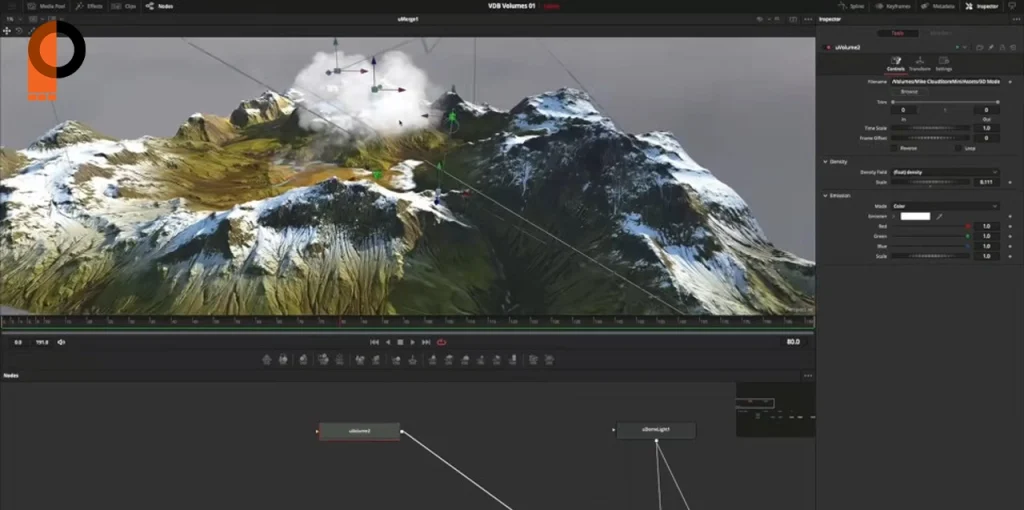Click the eyedropper next to Emission color
Image resolution: width=1024 pixels, height=510 pixels.
point(940,216)
